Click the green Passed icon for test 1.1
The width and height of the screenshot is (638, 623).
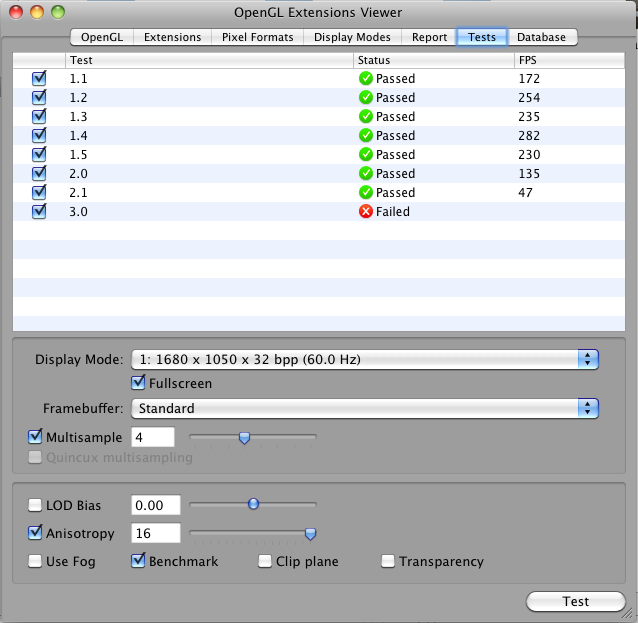[366, 78]
